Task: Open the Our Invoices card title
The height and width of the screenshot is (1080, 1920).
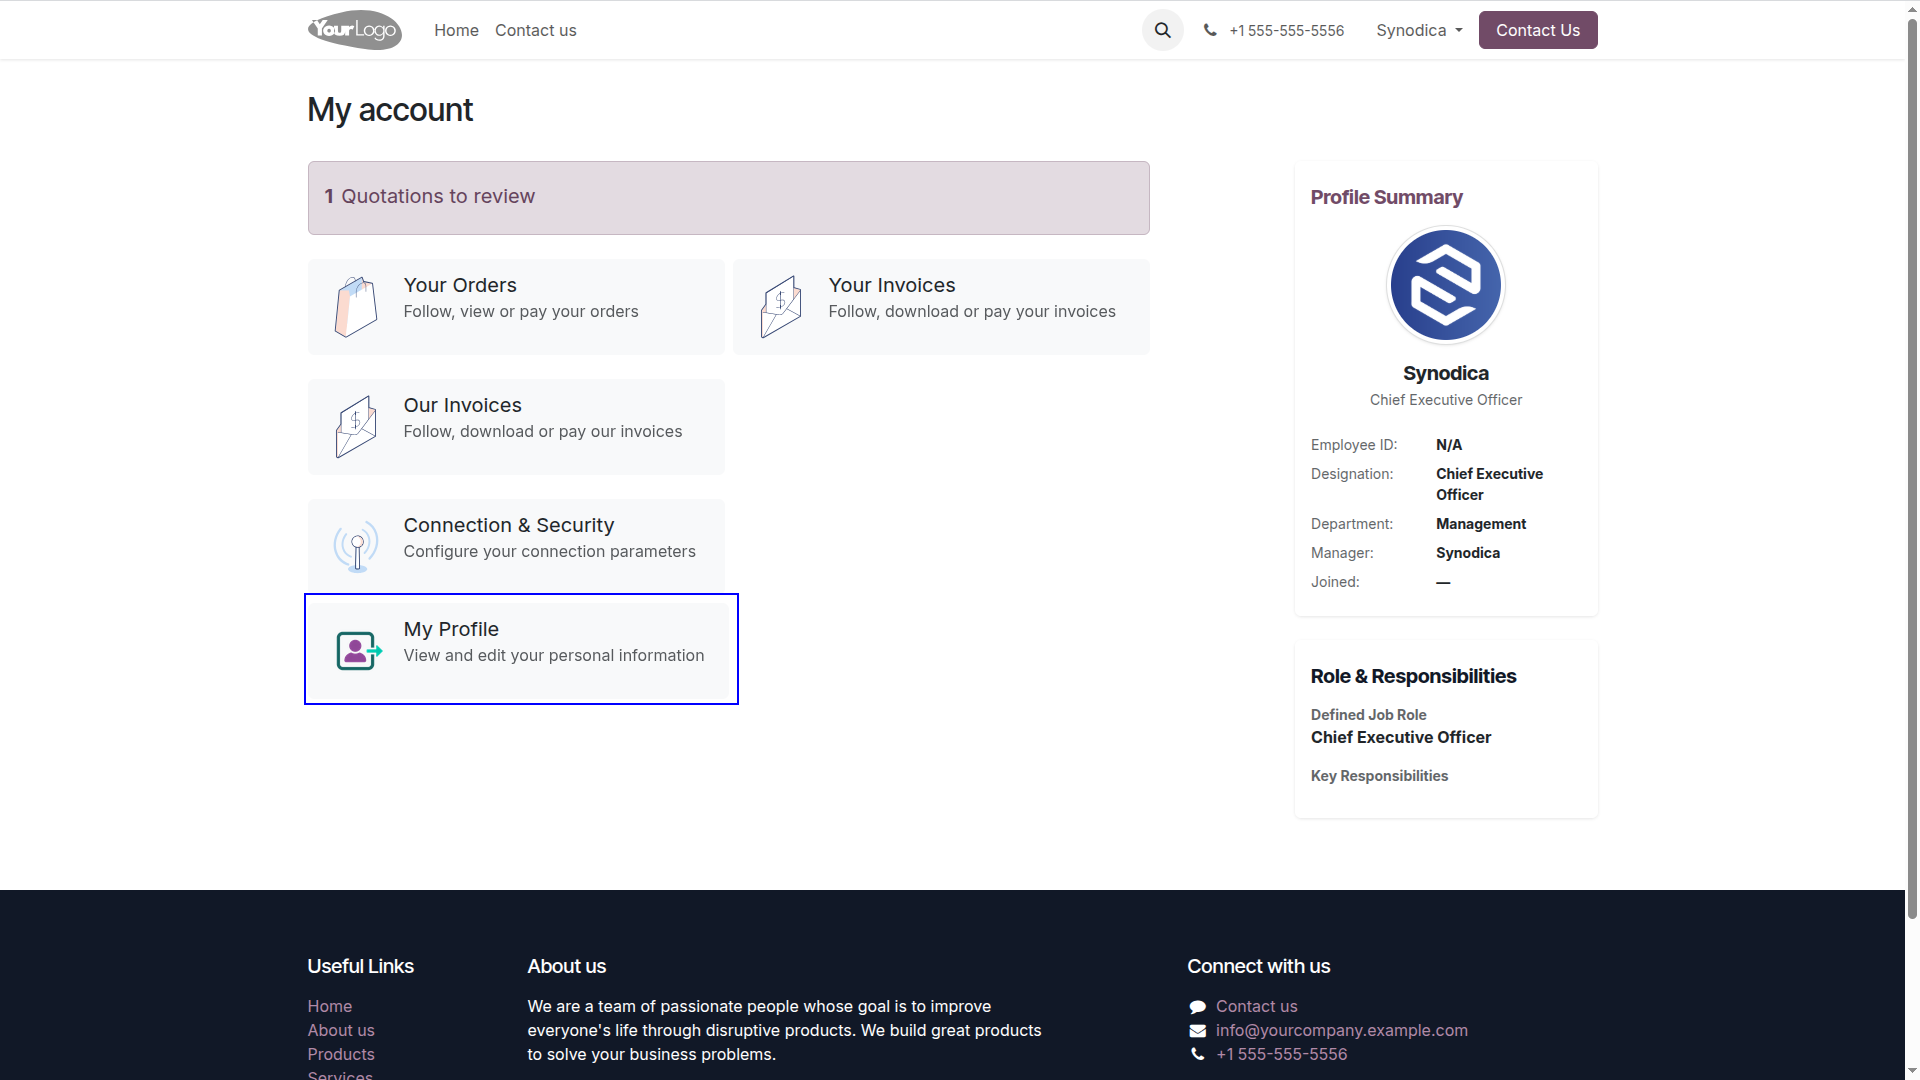Action: click(x=463, y=405)
